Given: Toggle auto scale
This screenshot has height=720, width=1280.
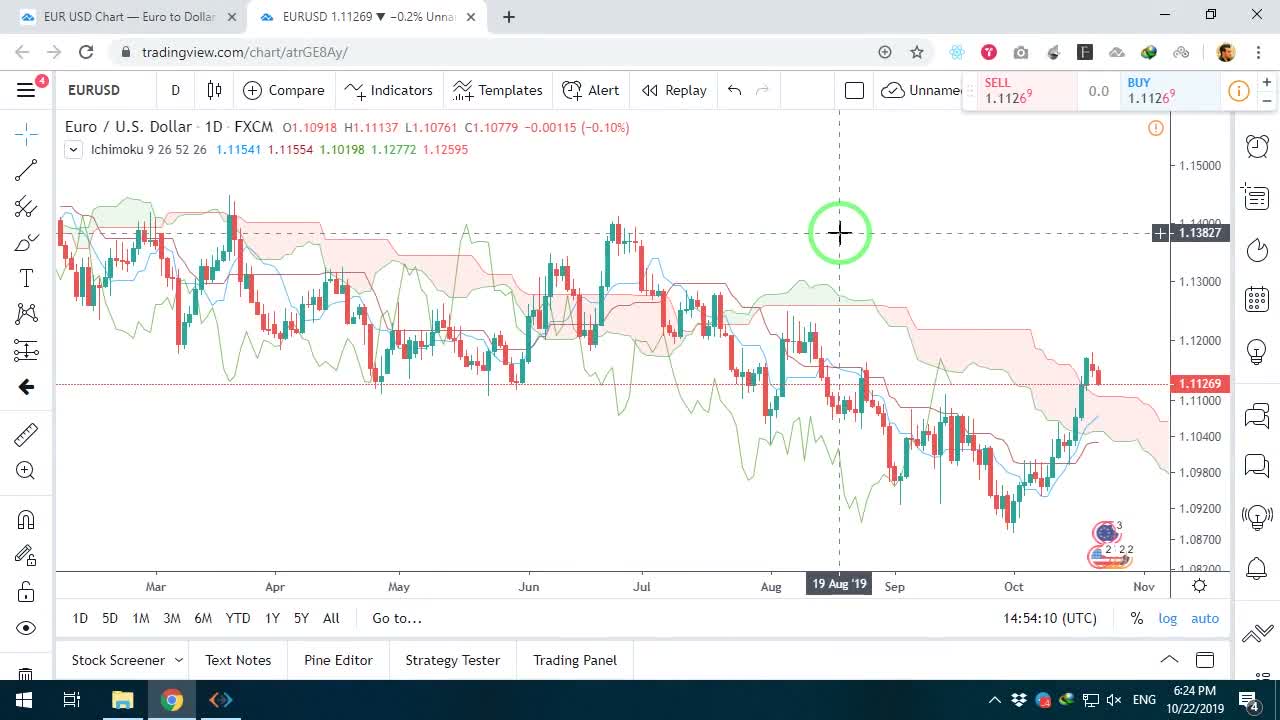Looking at the screenshot, I should pyautogui.click(x=1205, y=618).
